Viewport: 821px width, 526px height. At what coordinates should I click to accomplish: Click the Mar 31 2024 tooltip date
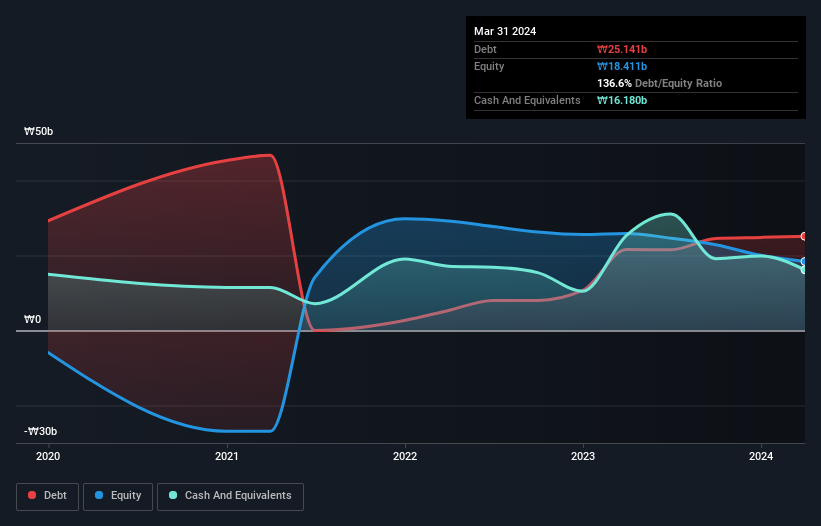pos(505,31)
